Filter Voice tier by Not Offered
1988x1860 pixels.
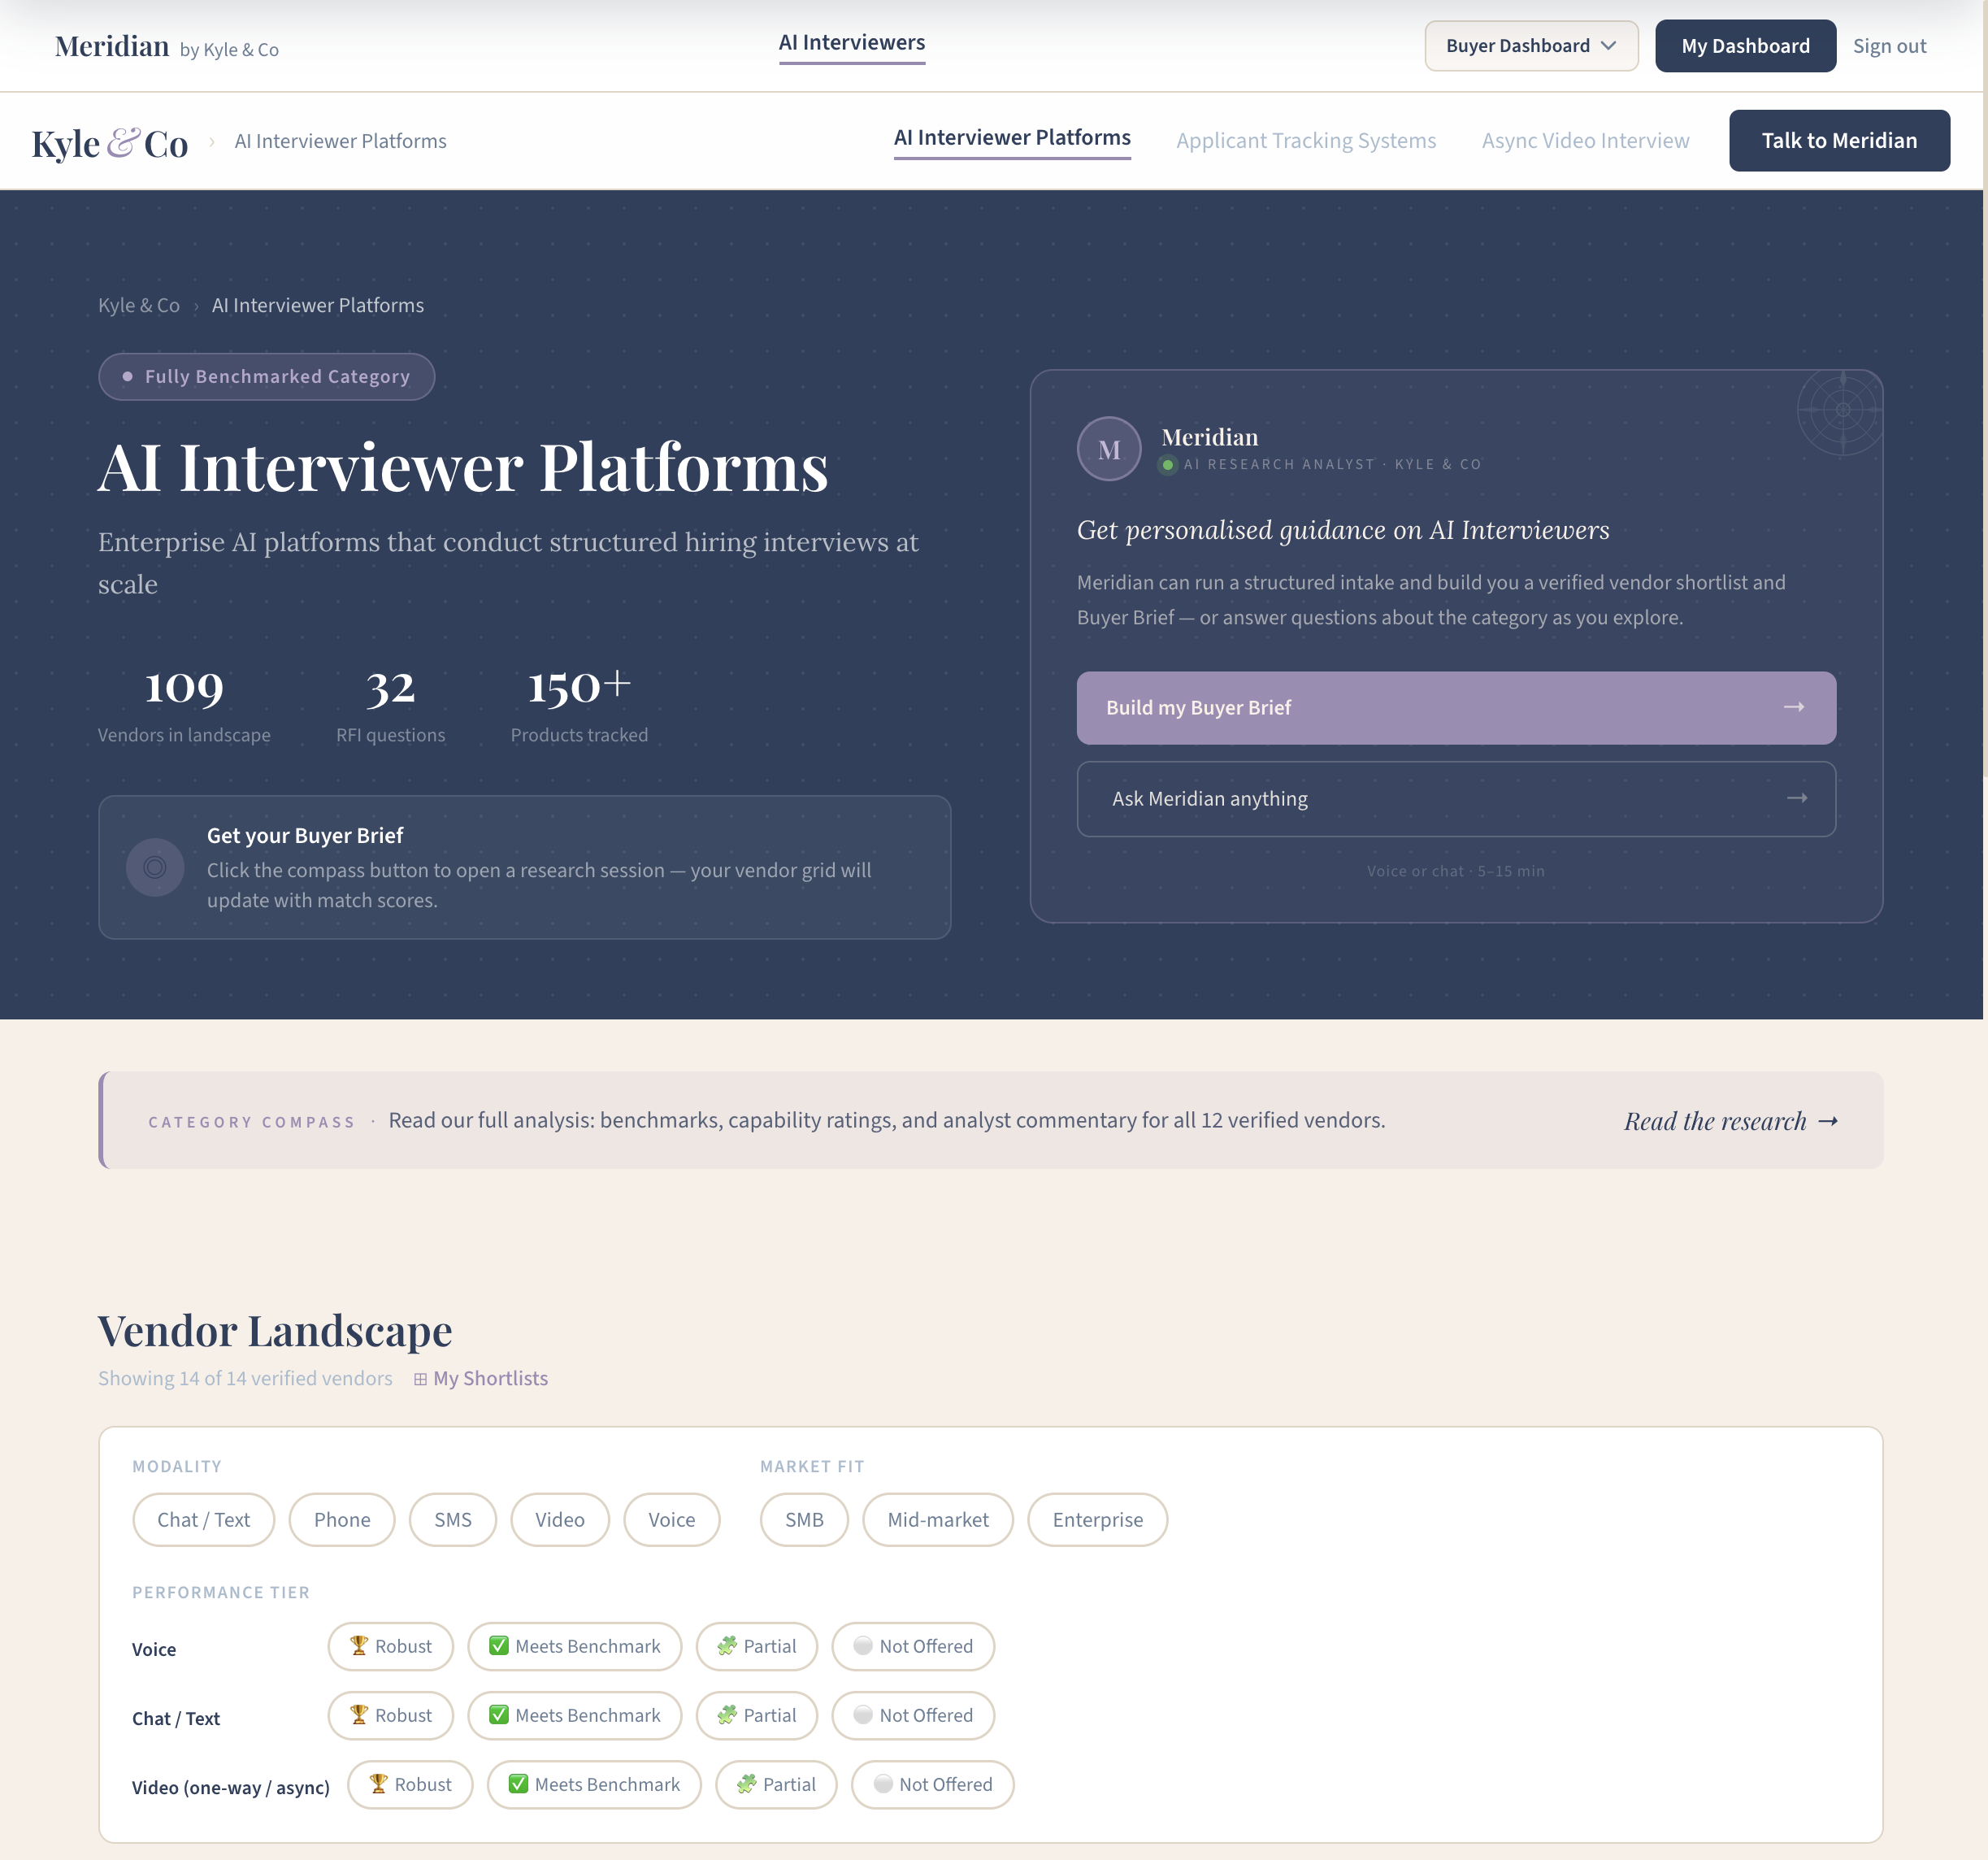(913, 1646)
